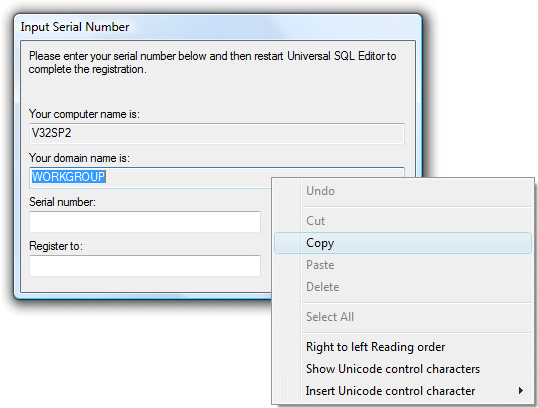538x408 pixels.
Task: Focus the Serial number input field
Action: click(x=145, y=222)
